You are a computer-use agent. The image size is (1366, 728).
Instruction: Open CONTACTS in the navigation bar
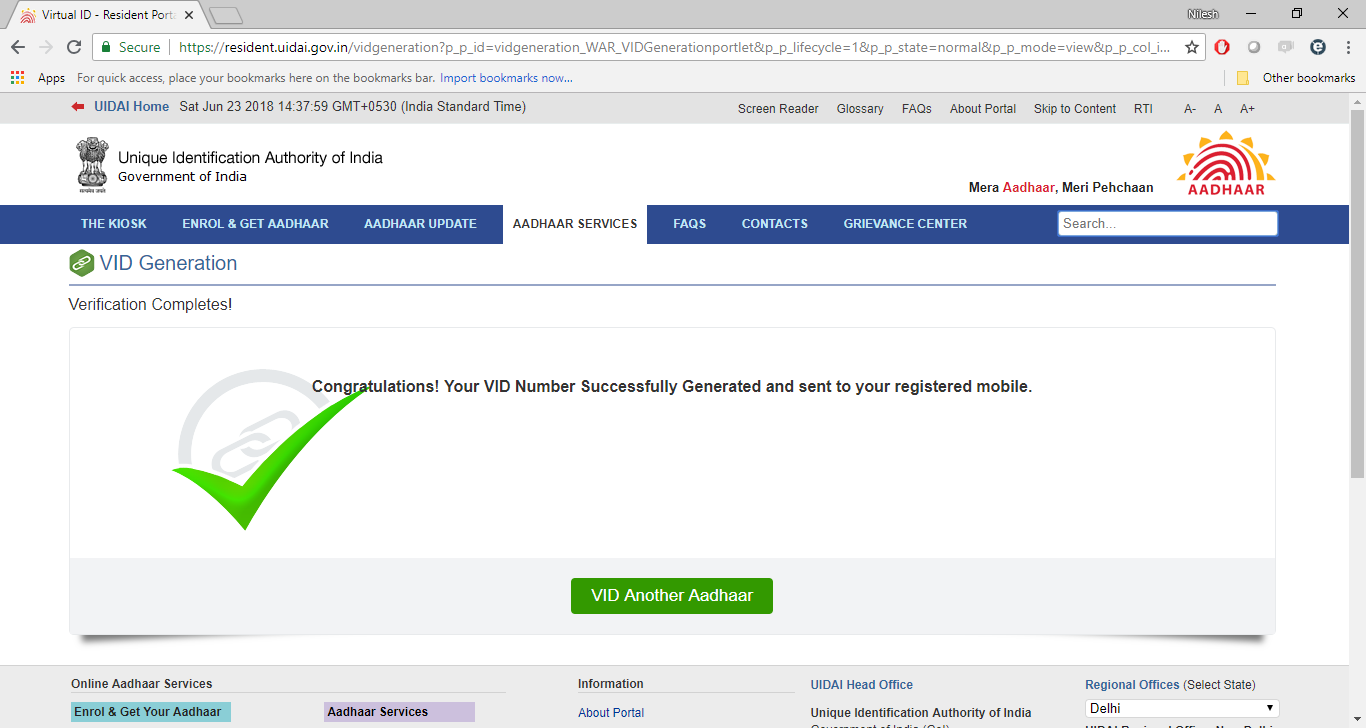775,224
